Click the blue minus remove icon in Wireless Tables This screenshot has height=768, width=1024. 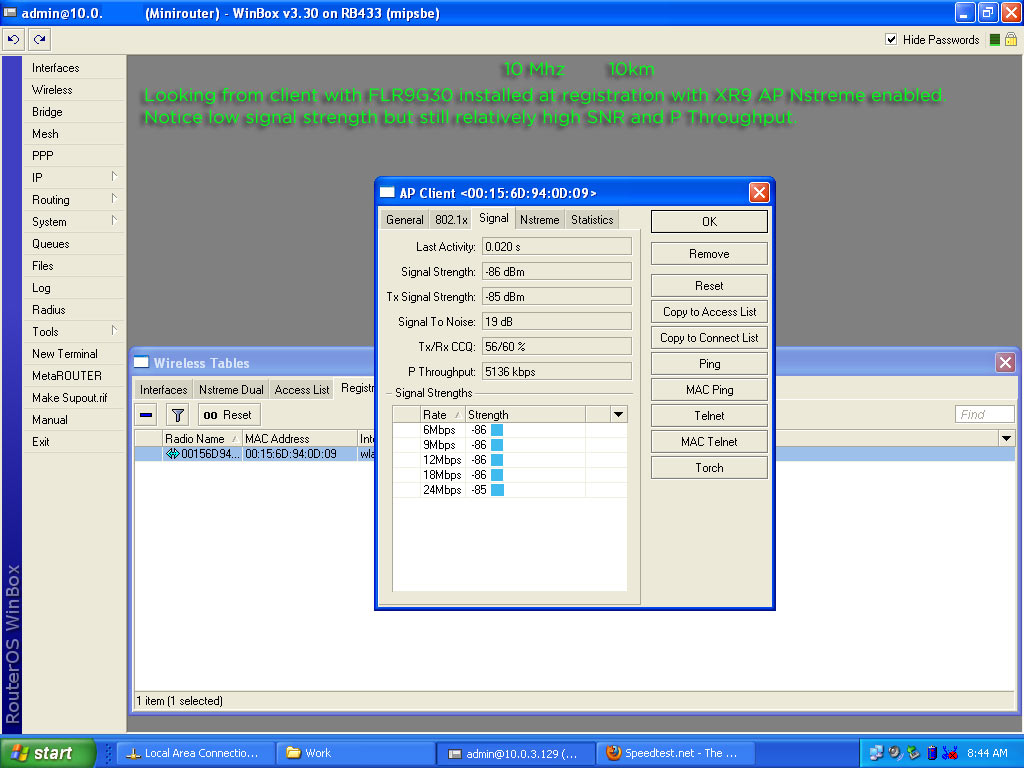[146, 415]
